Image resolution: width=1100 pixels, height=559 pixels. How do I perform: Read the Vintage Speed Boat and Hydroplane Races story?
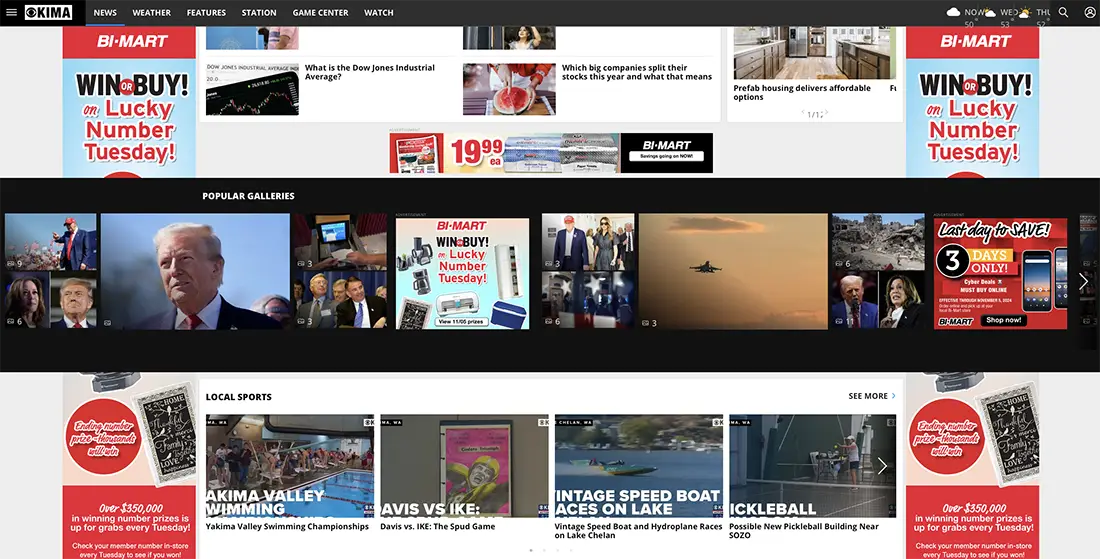click(638, 531)
